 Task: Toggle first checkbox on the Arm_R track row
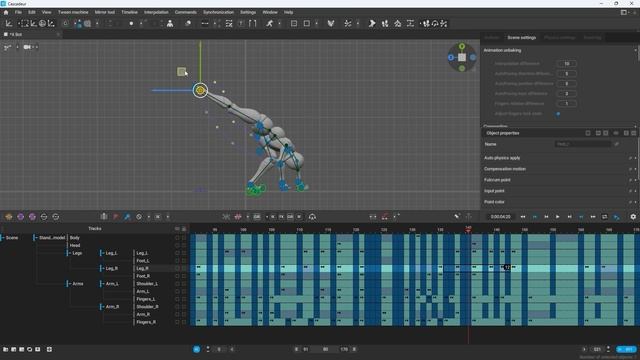(177, 314)
